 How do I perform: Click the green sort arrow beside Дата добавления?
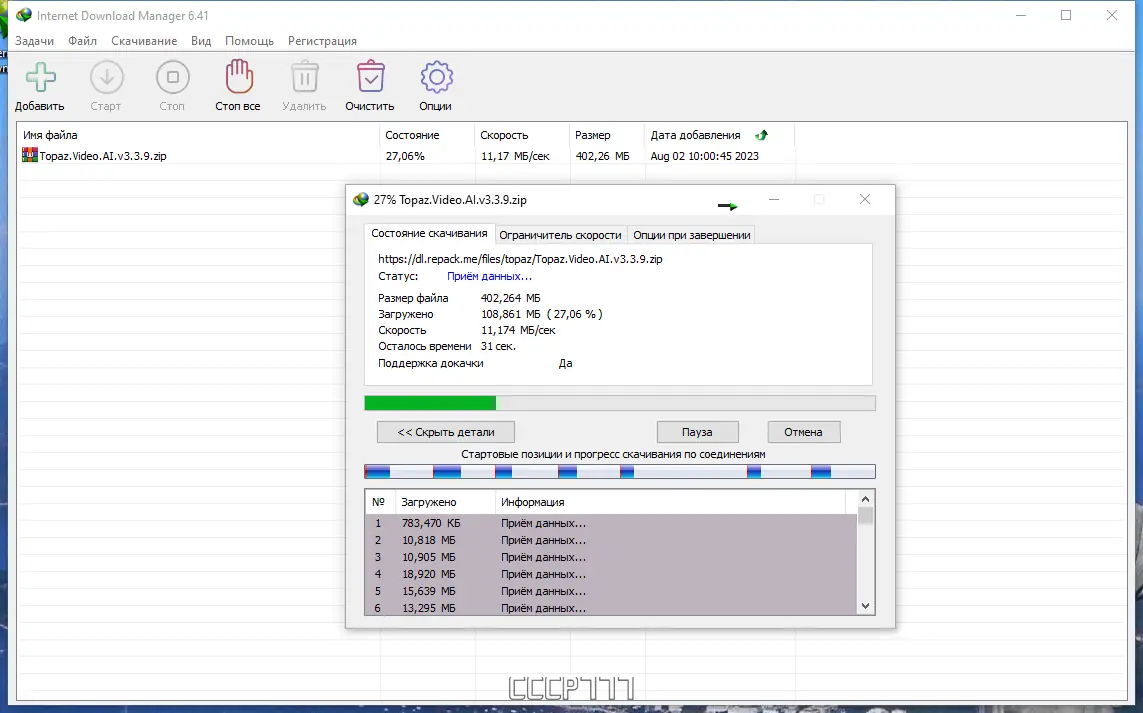(761, 135)
